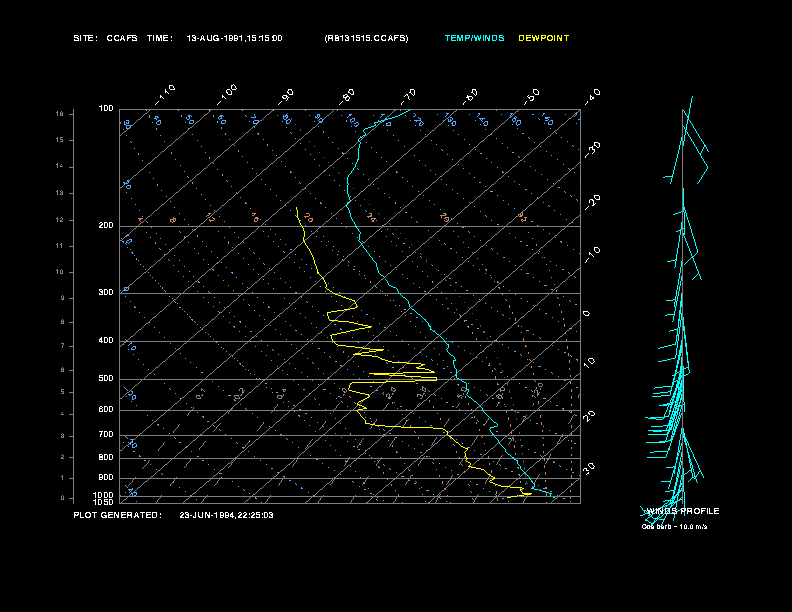Click height scale label '12'
This screenshot has width=792, height=612.
pos(60,220)
